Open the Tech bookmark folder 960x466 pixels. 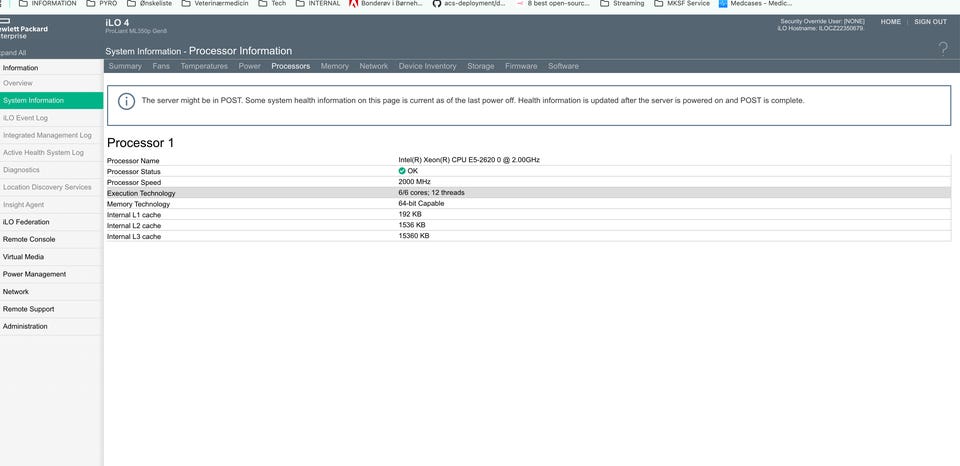[272, 3]
